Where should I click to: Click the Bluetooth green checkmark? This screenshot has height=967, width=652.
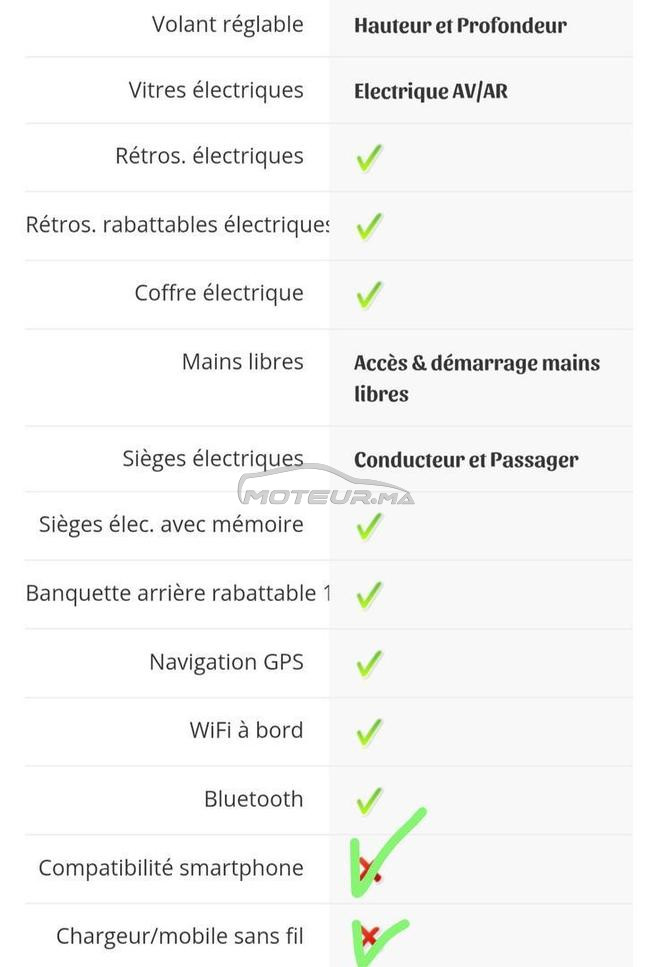369,800
